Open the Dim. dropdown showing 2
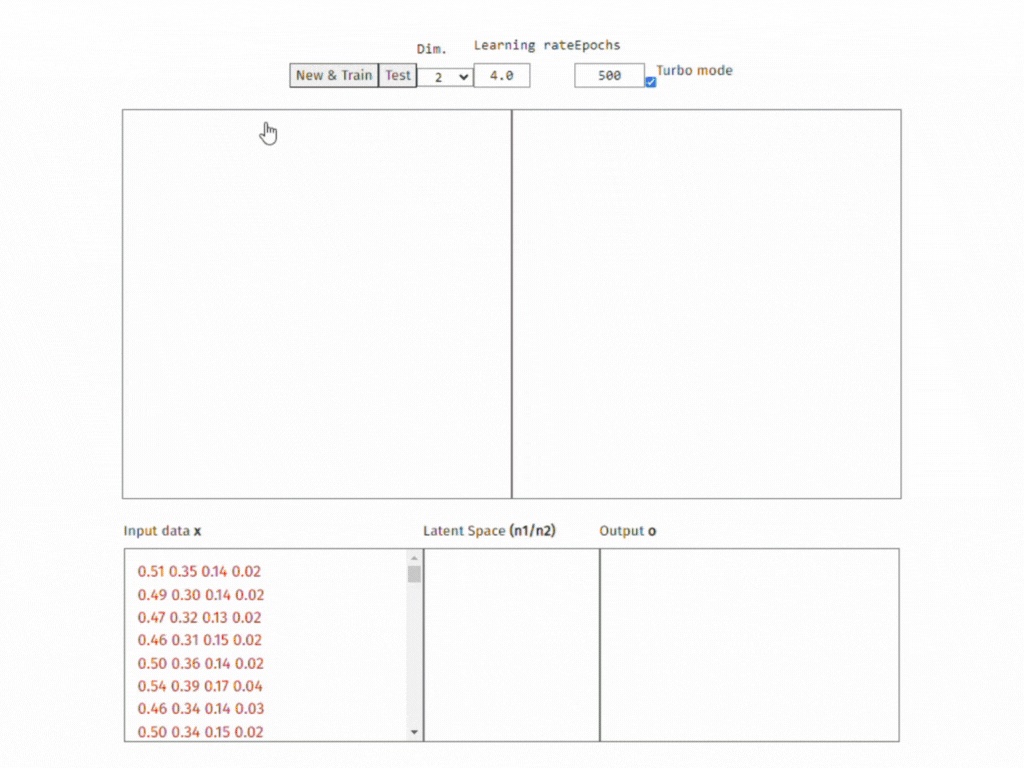 [445, 77]
